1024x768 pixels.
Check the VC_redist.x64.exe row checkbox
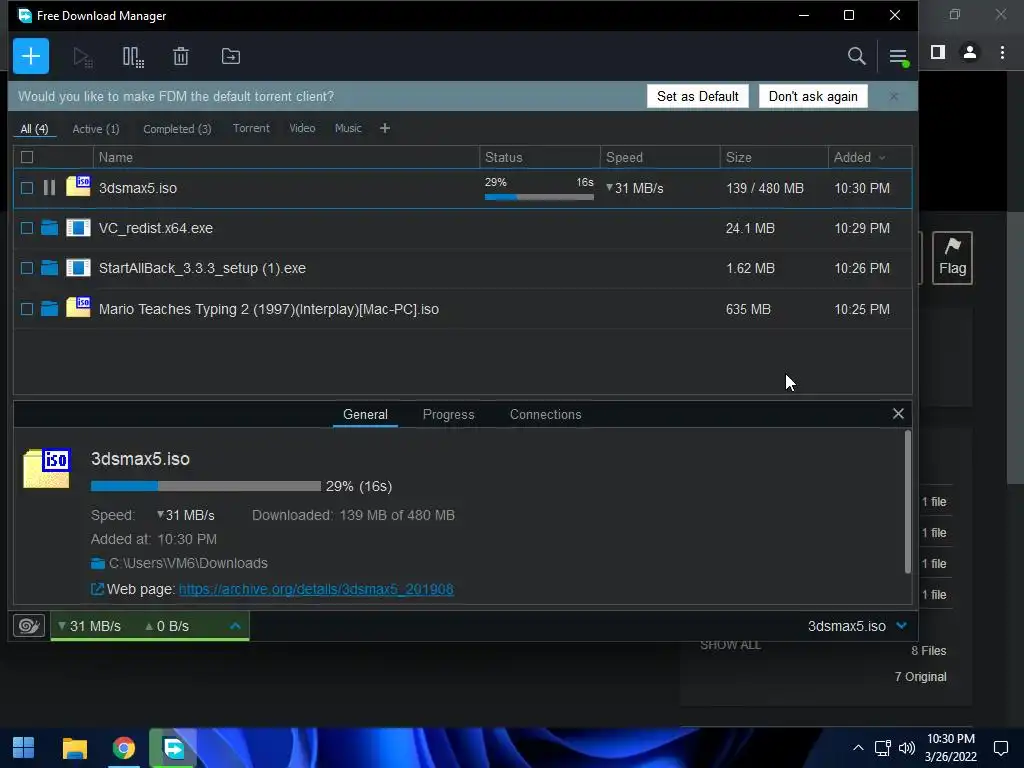pos(27,228)
